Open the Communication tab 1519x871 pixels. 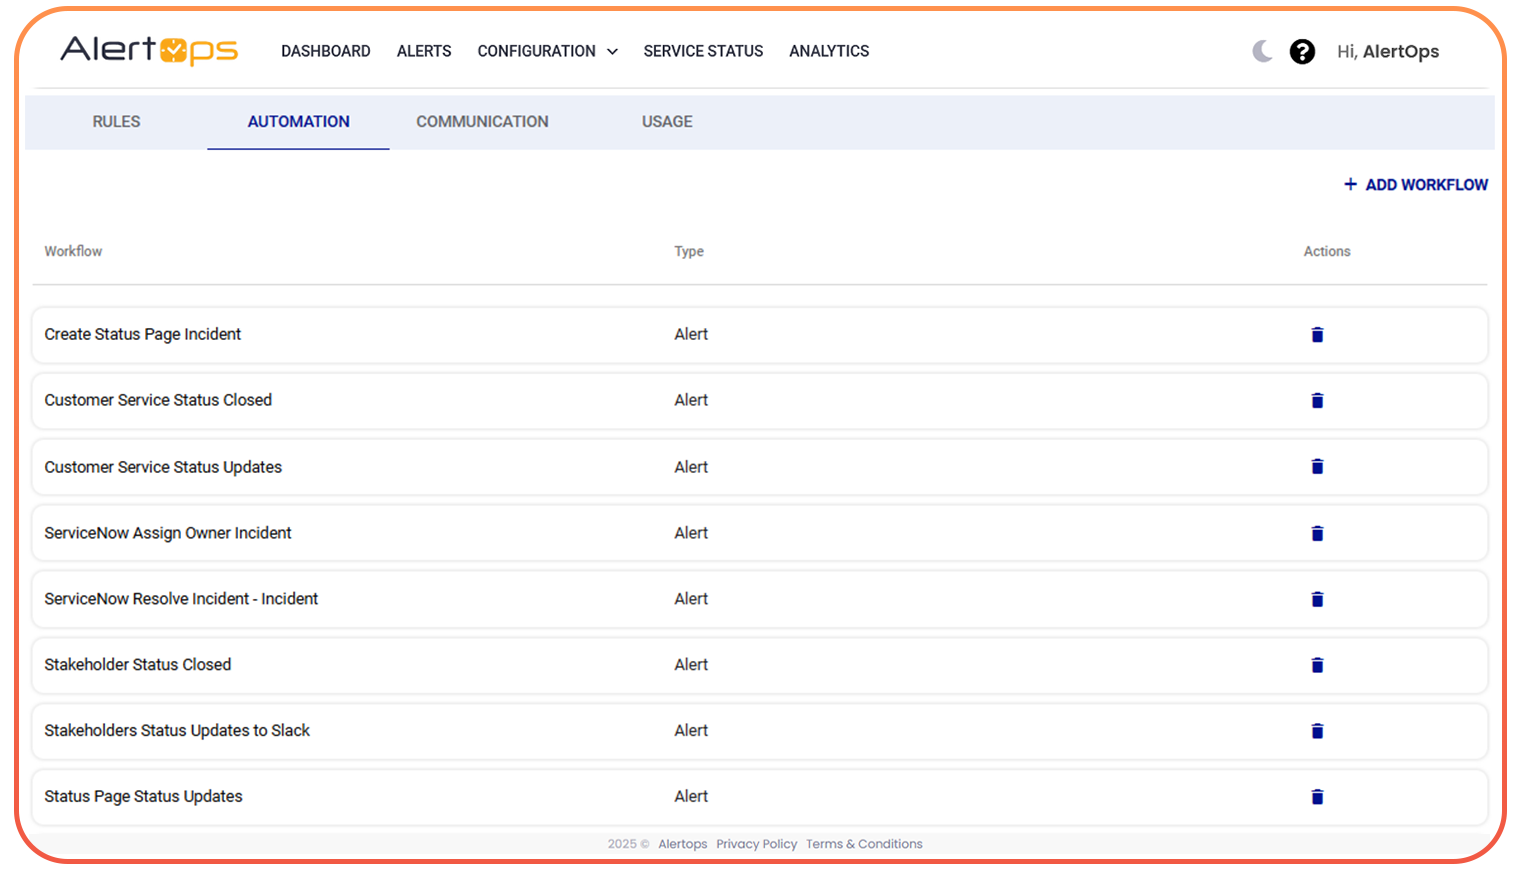[x=482, y=121]
